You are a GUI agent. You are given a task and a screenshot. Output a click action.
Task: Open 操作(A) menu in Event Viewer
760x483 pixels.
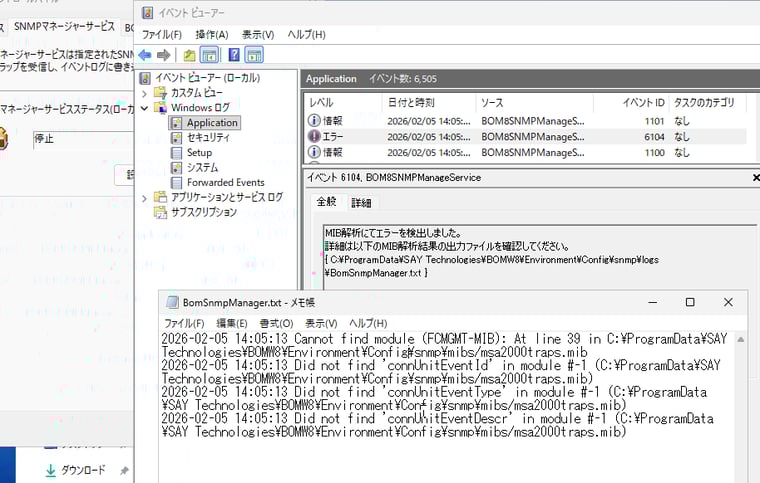(212, 35)
